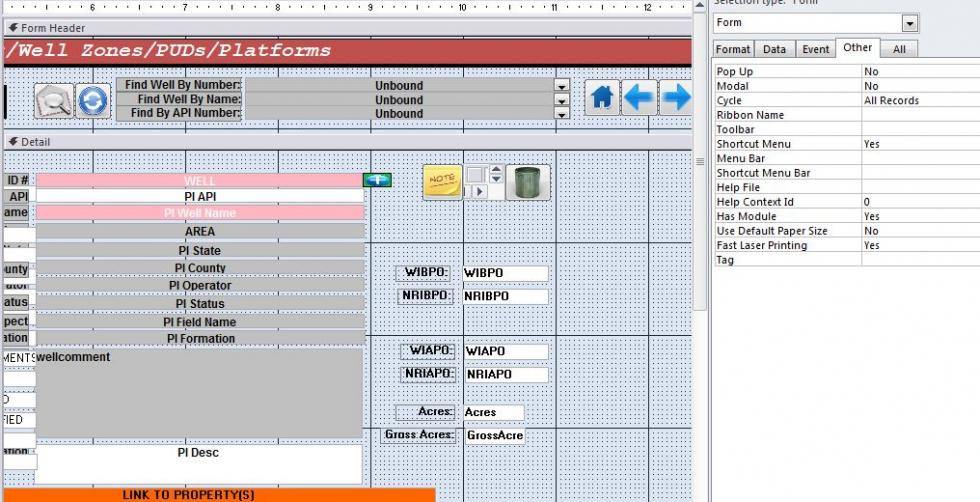Select the NRIAPO: label
This screenshot has width=980, height=502.
[428, 374]
